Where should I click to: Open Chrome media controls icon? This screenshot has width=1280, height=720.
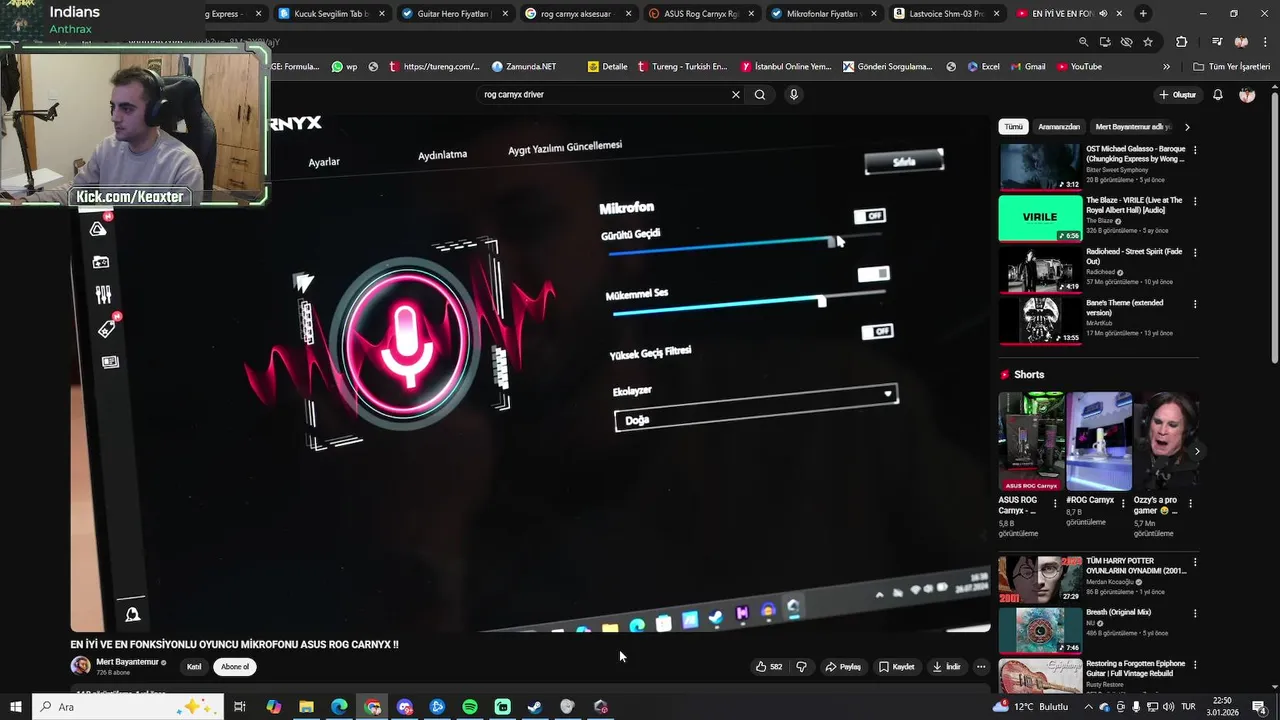pyautogui.click(x=1217, y=42)
